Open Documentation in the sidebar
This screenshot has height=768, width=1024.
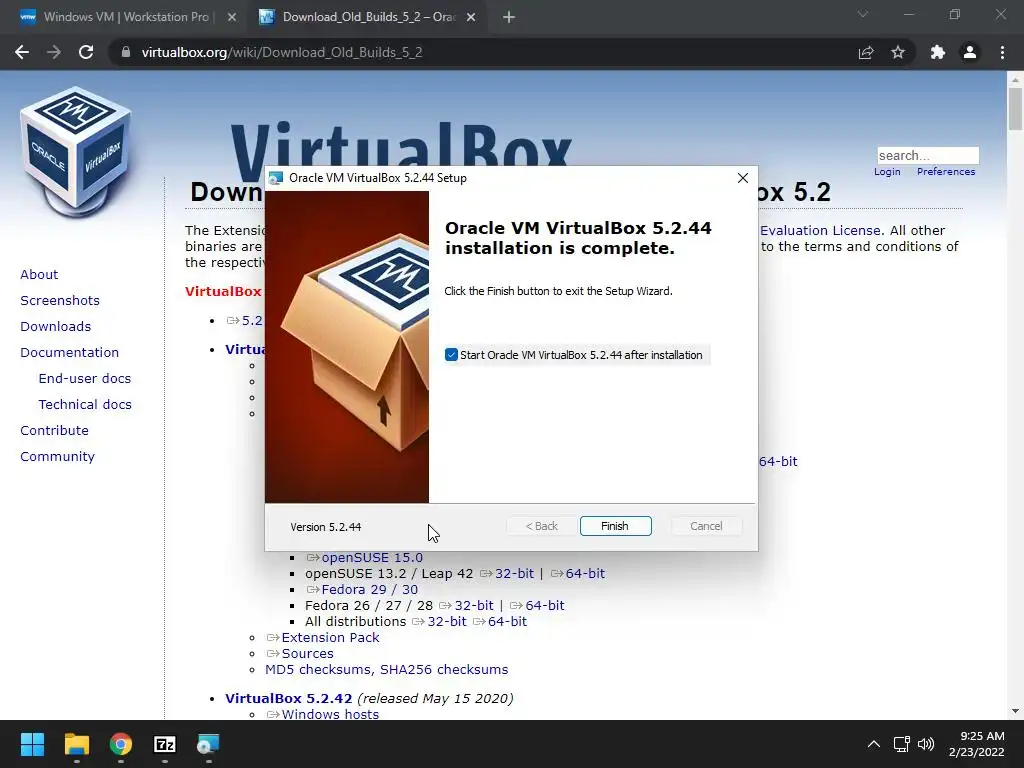(70, 353)
